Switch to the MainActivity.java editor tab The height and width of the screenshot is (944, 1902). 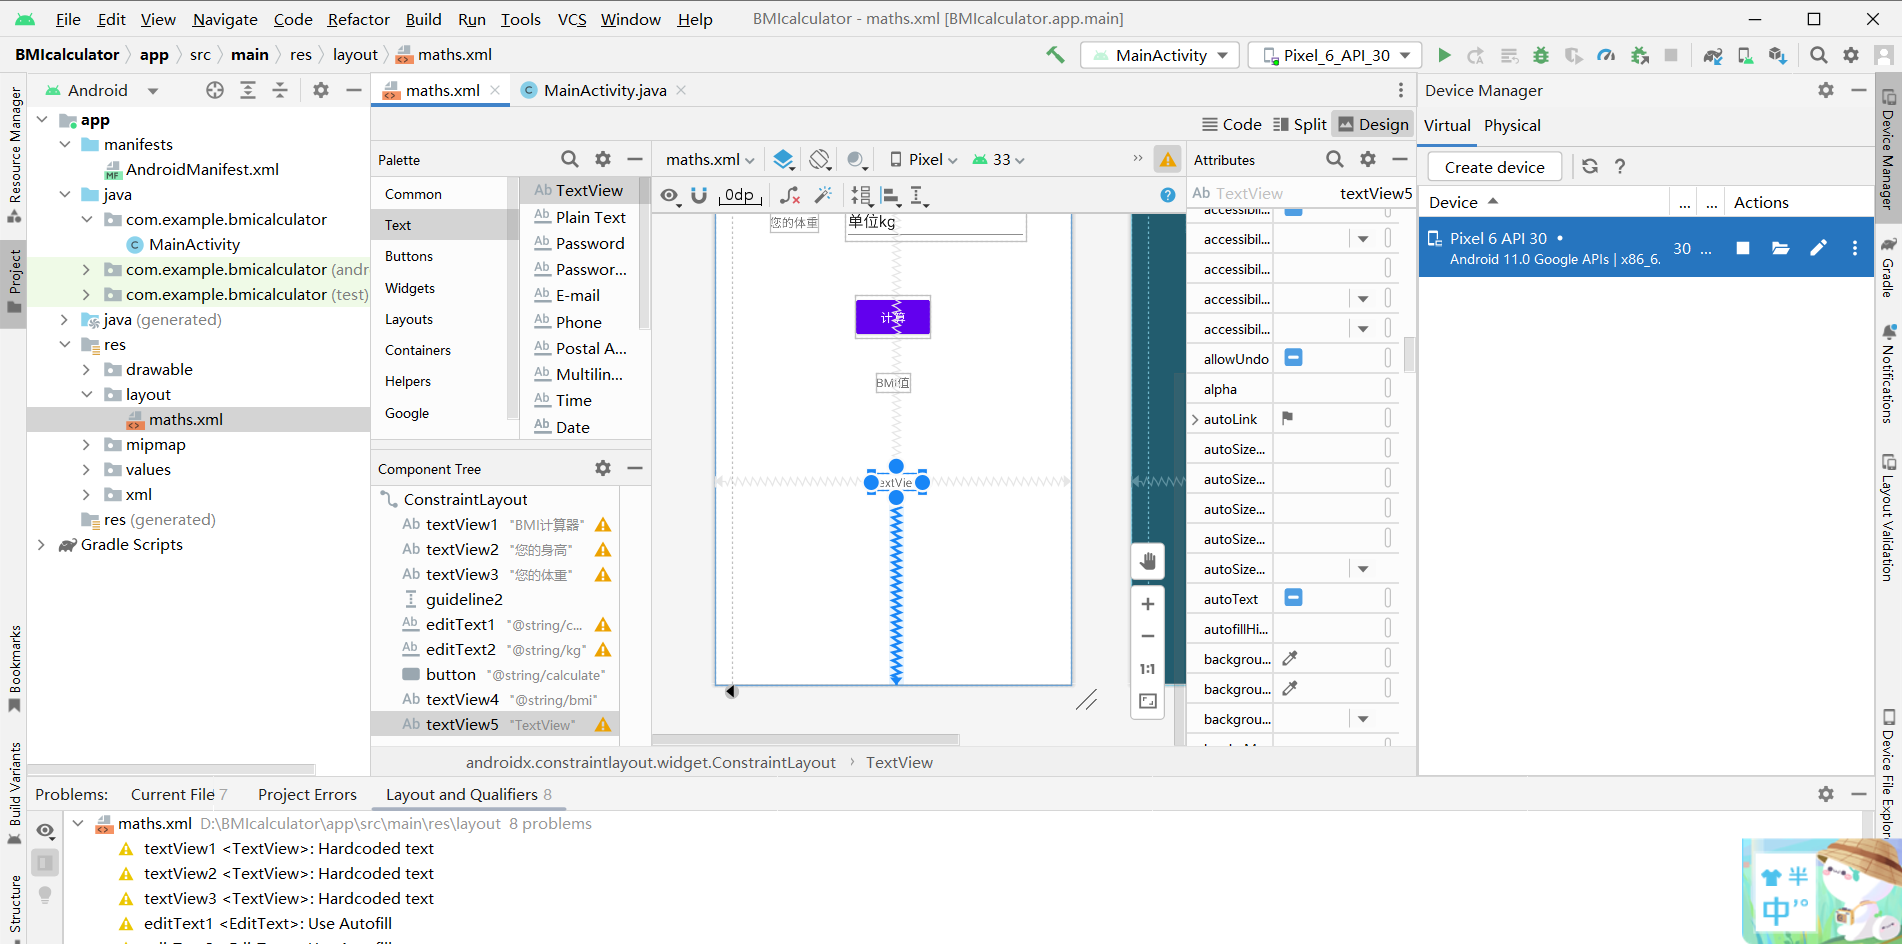(x=604, y=90)
